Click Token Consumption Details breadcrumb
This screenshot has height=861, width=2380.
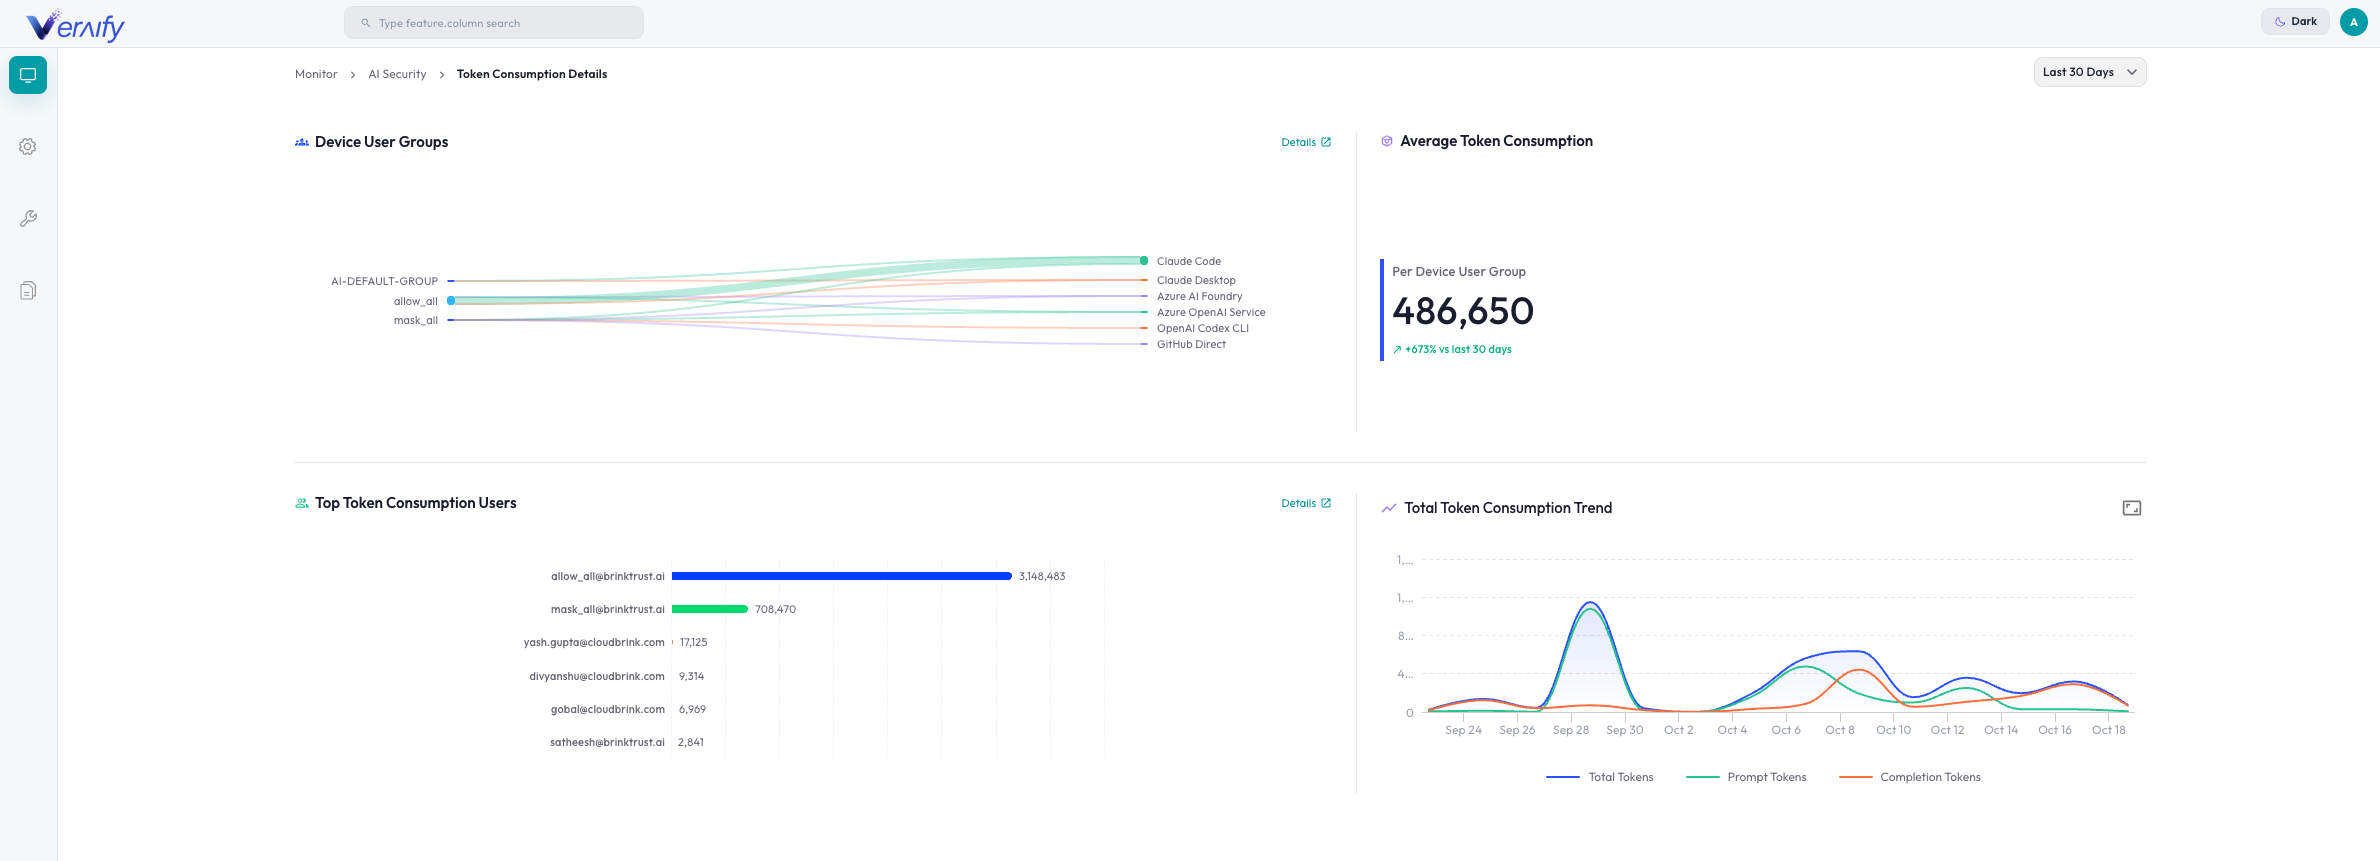[x=532, y=74]
